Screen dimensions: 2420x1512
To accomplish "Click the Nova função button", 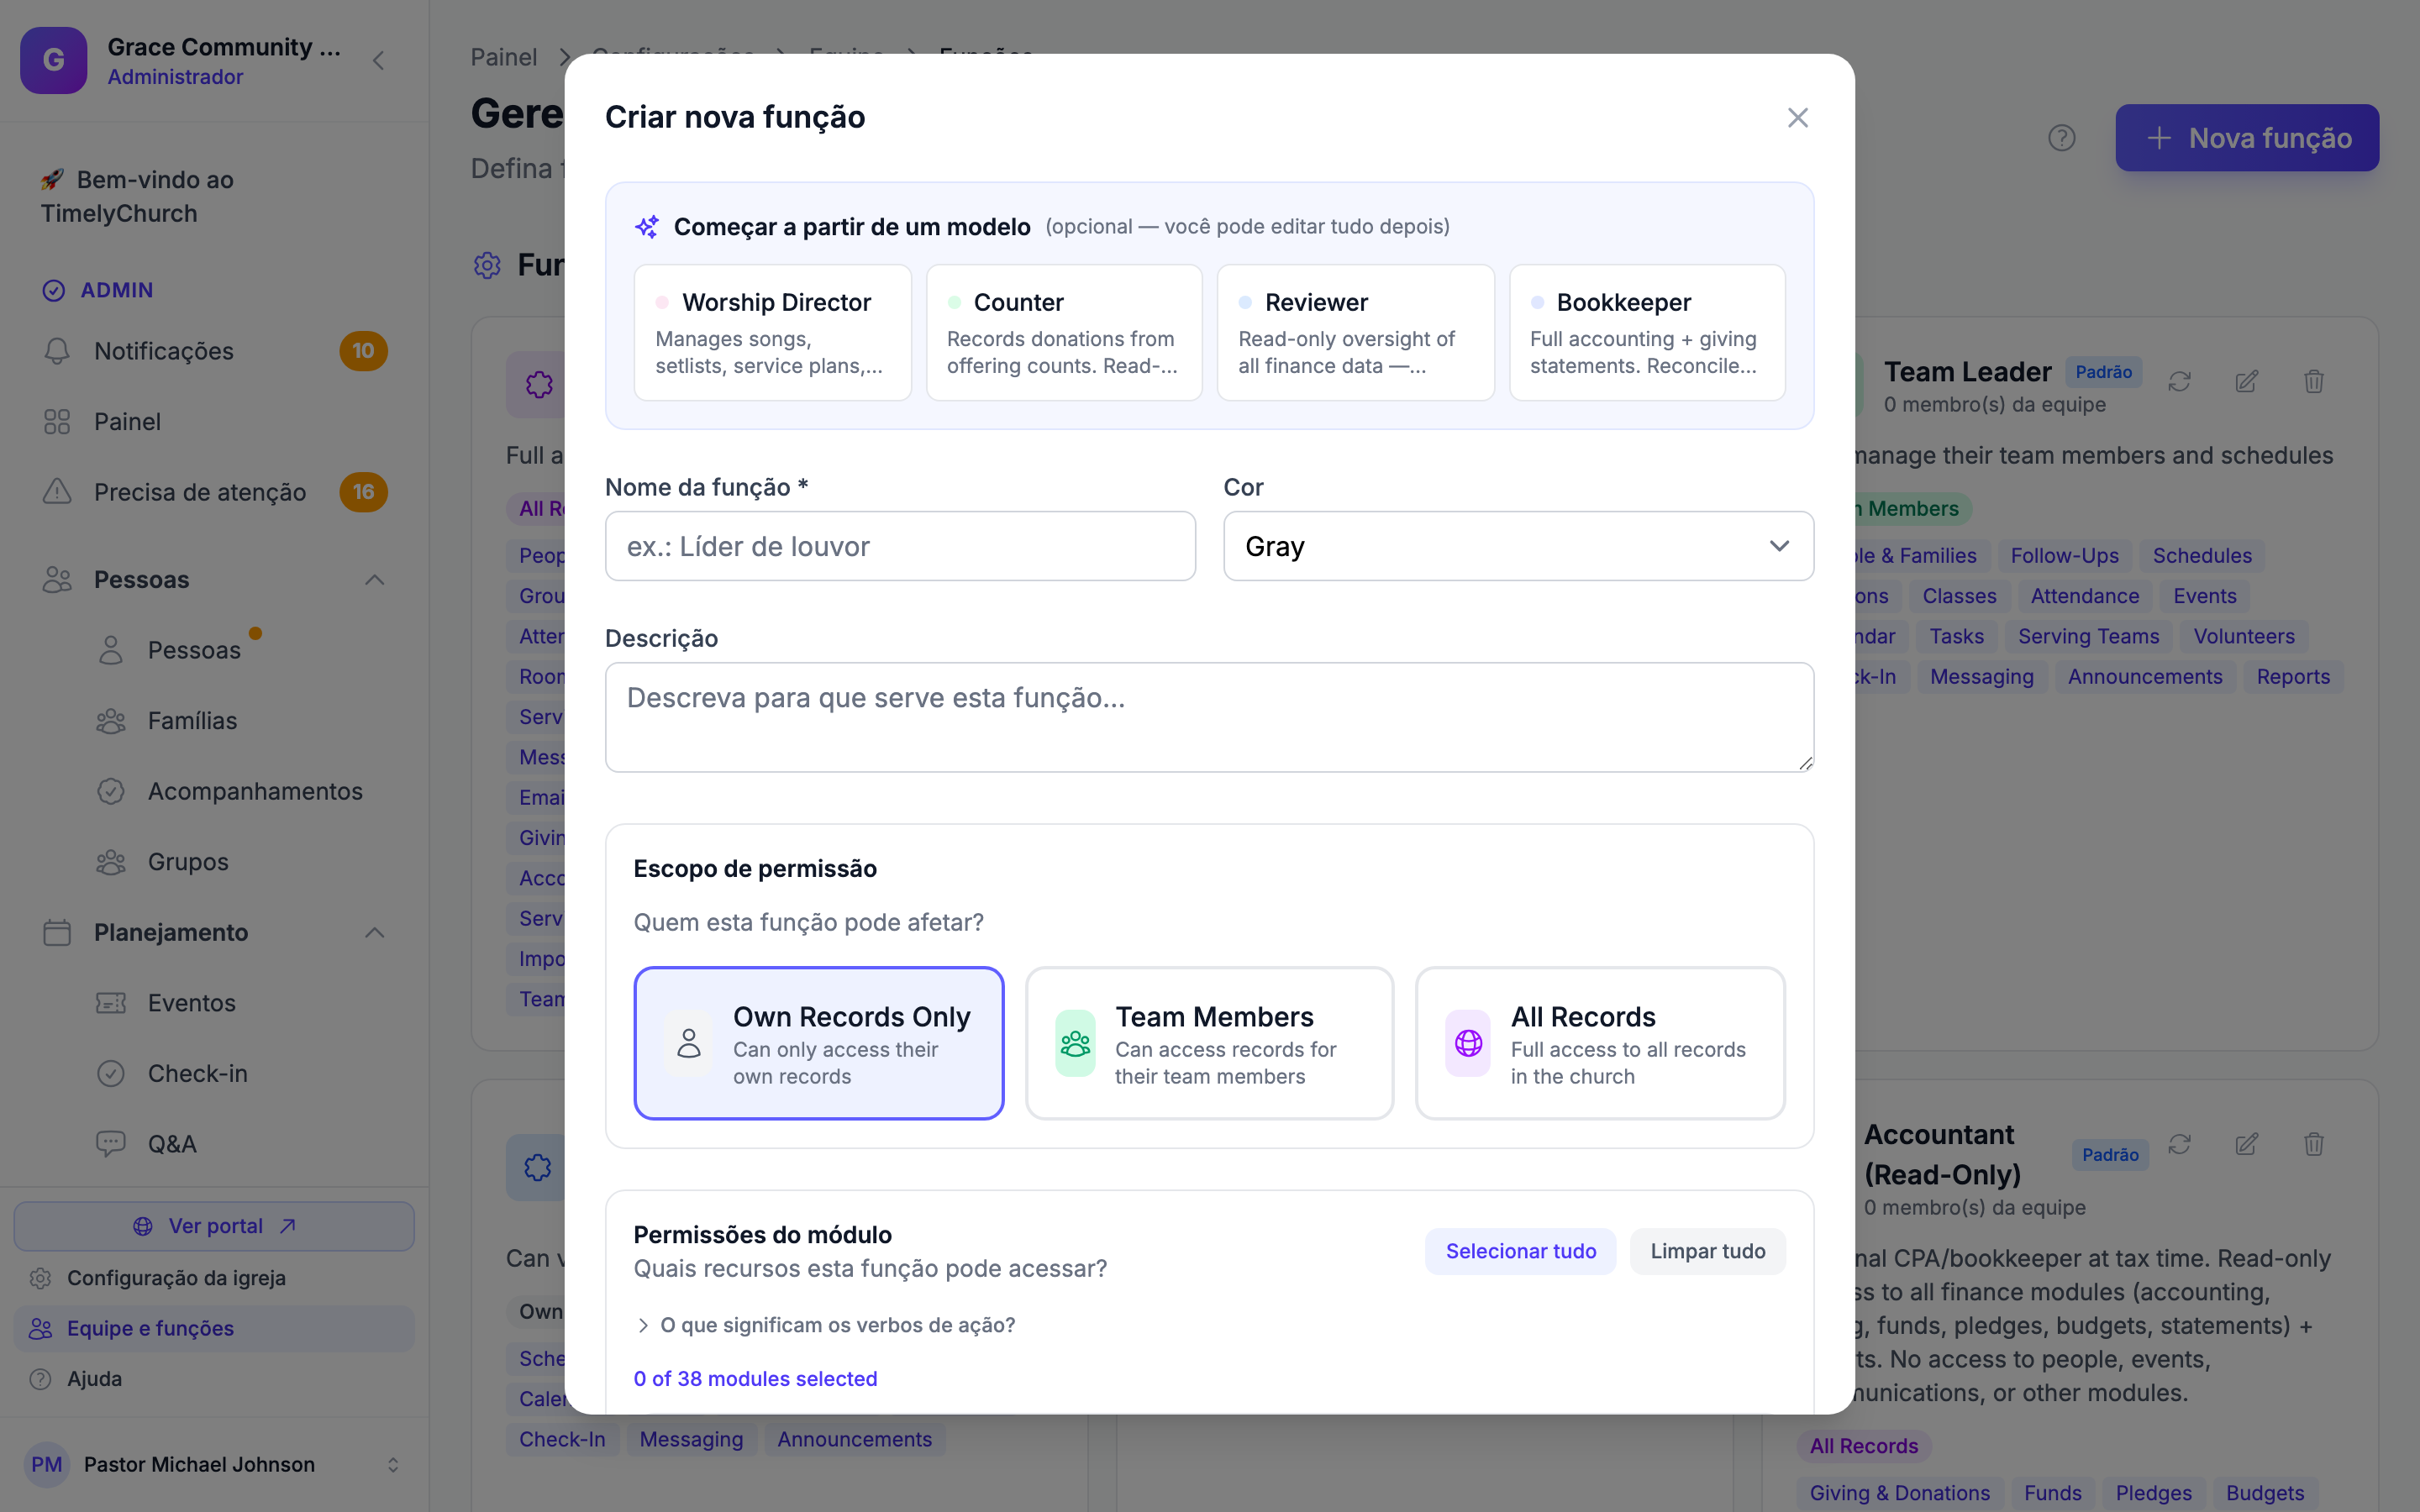I will click(2247, 138).
